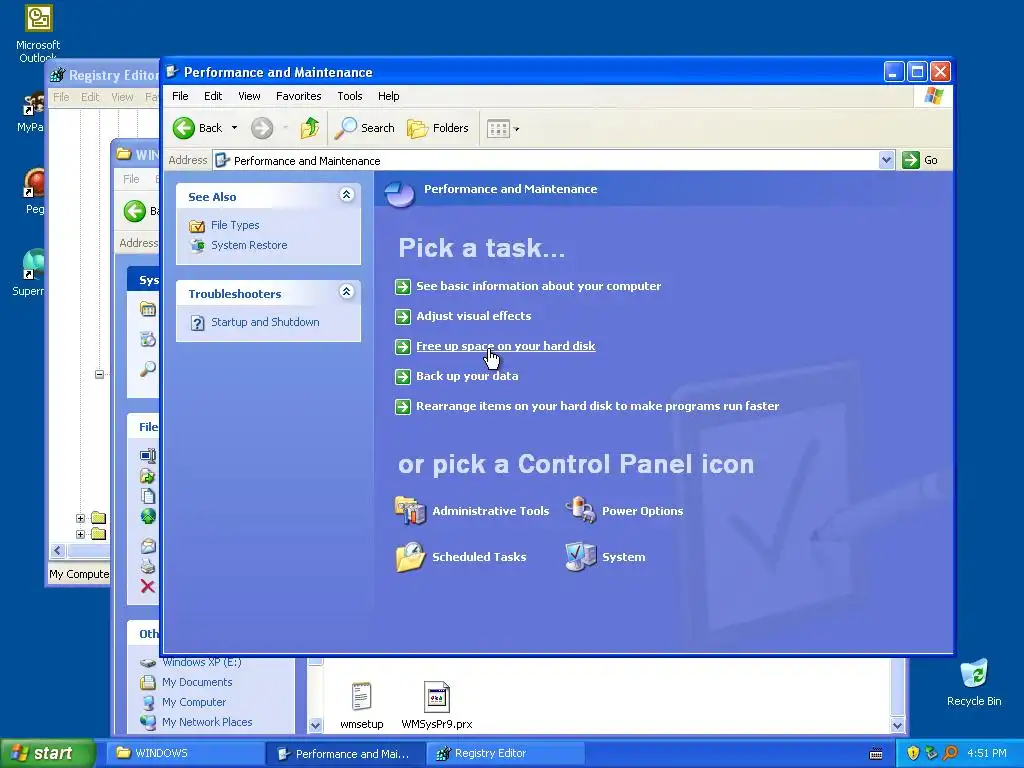Screen dimensions: 1024x768
Task: Open the Start menu
Action: (x=47, y=753)
